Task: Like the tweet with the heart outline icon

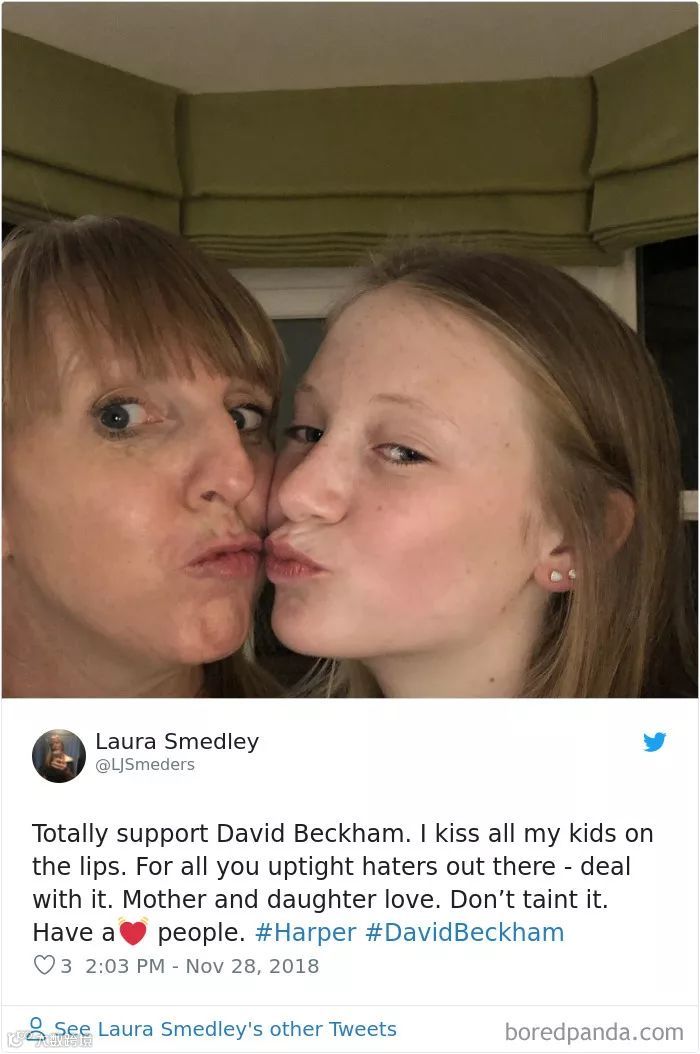Action: (44, 965)
